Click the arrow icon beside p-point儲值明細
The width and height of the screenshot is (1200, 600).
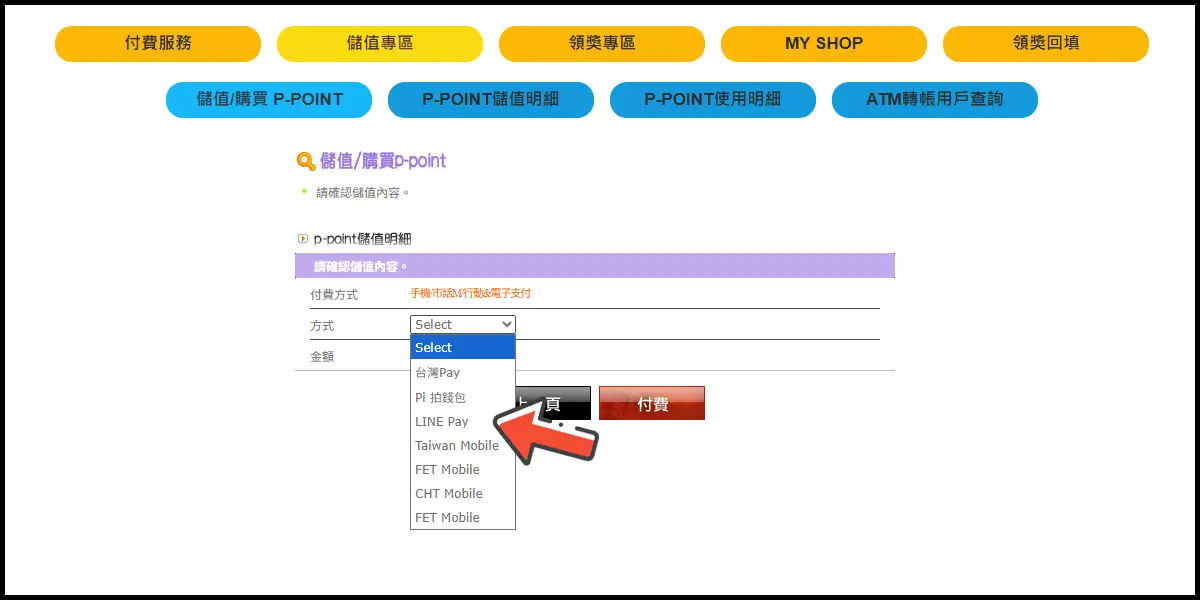pos(303,239)
